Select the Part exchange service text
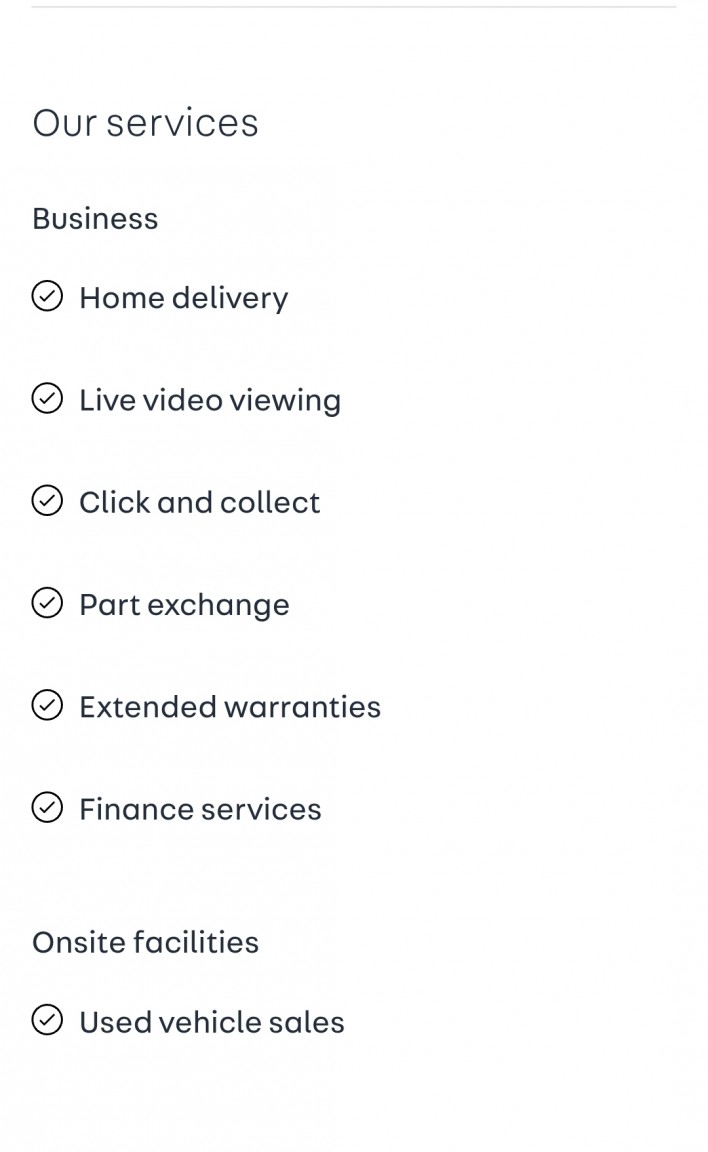Viewport: 708px width, 1152px height. coord(184,604)
